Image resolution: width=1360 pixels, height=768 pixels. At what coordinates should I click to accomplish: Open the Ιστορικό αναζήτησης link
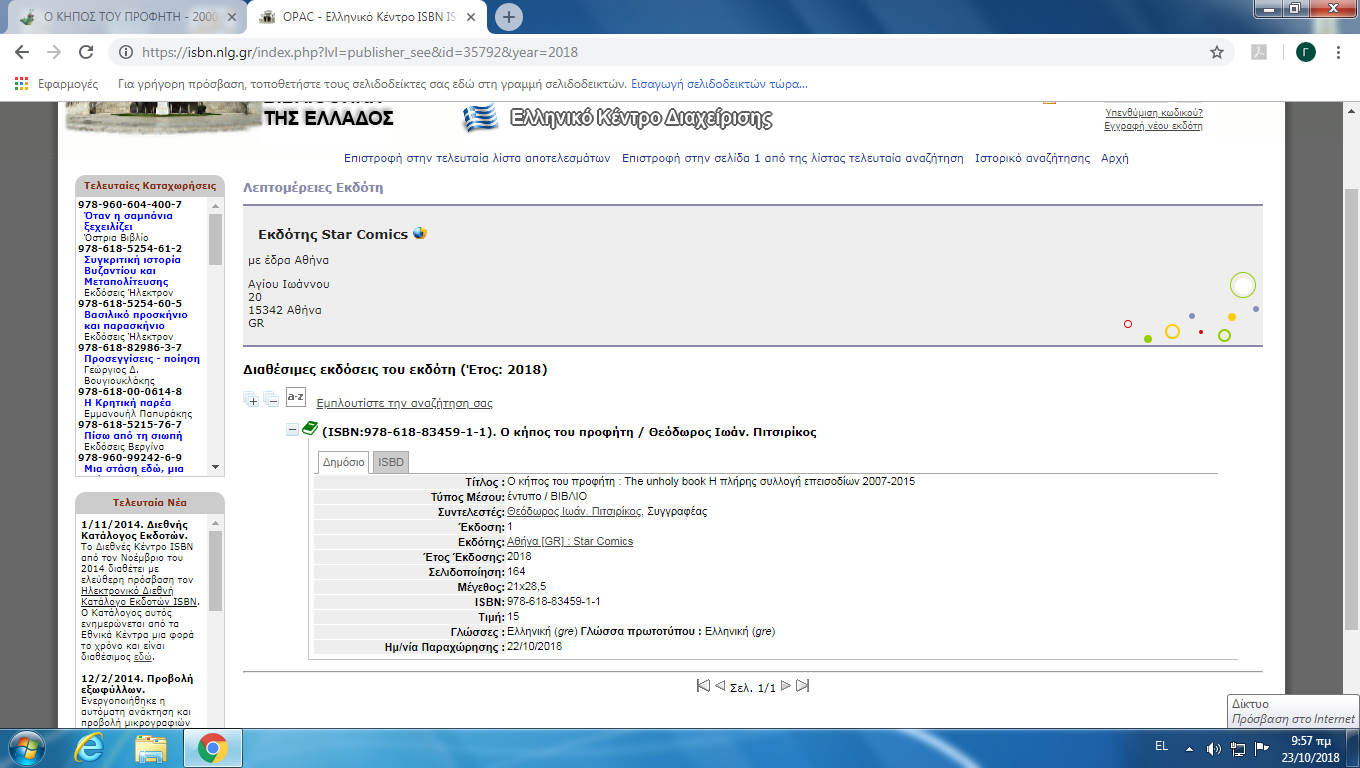pyautogui.click(x=1032, y=158)
